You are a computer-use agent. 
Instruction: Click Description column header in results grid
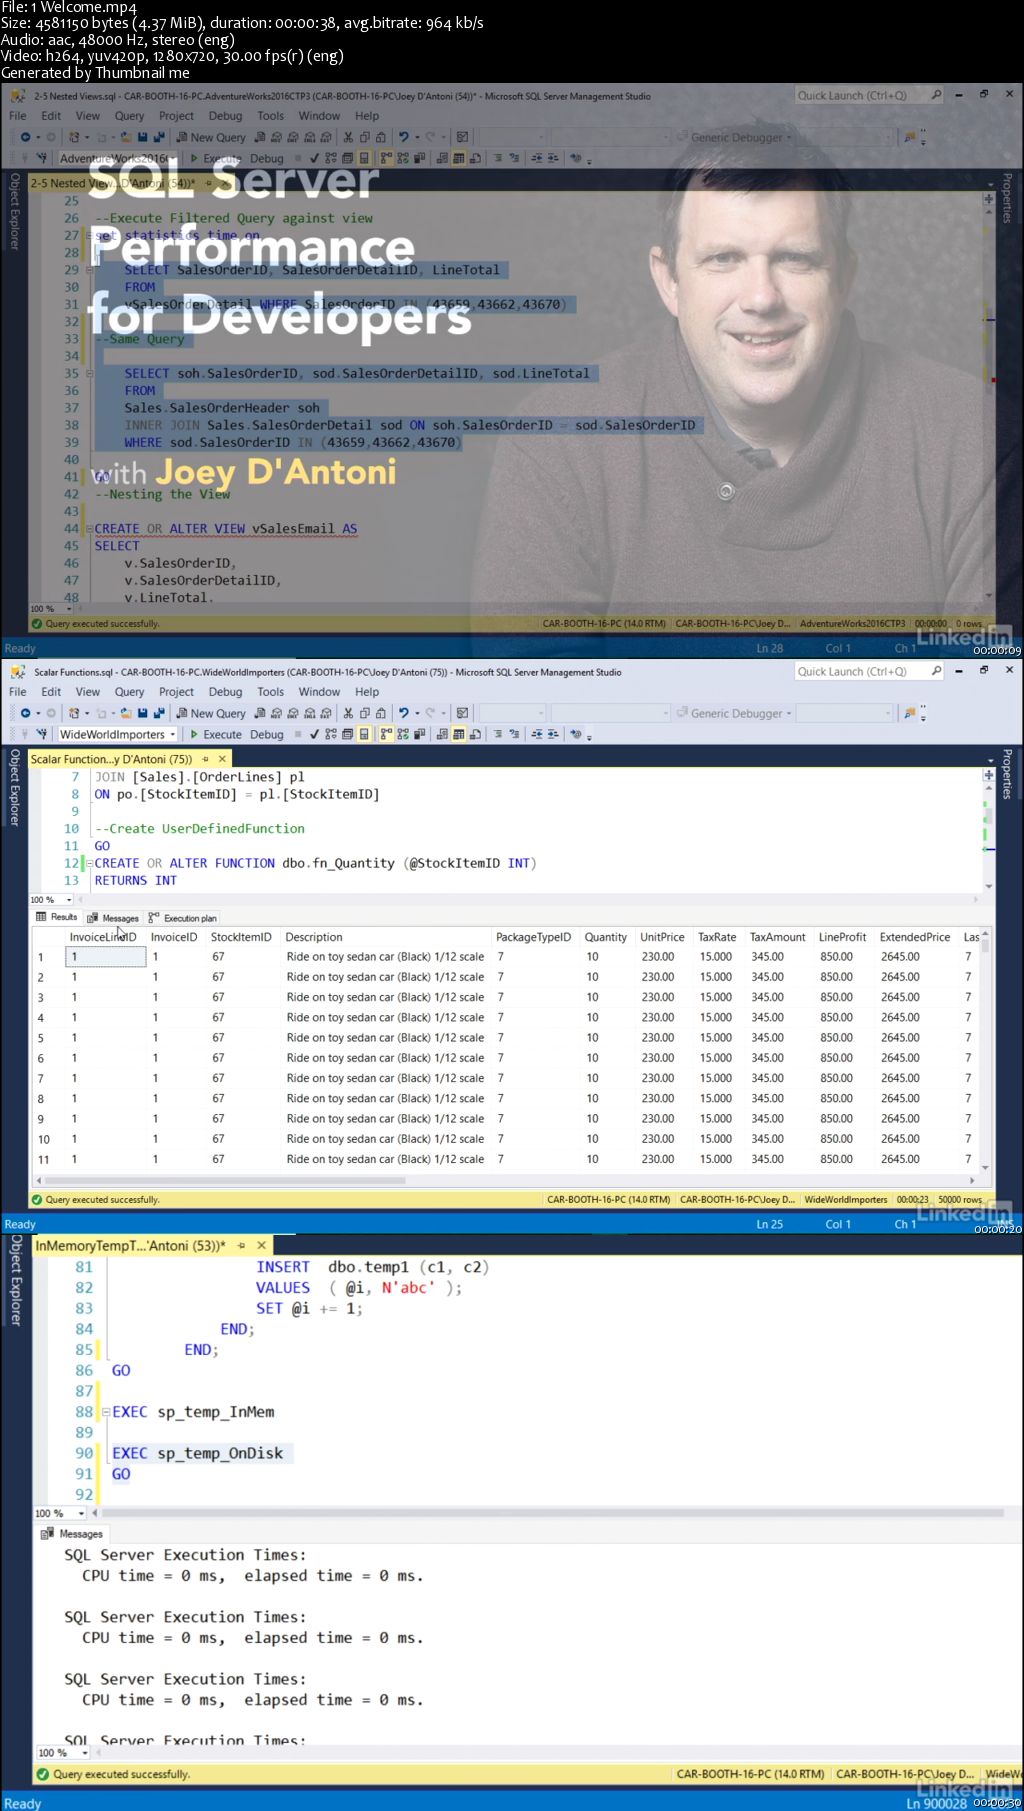pyautogui.click(x=314, y=937)
